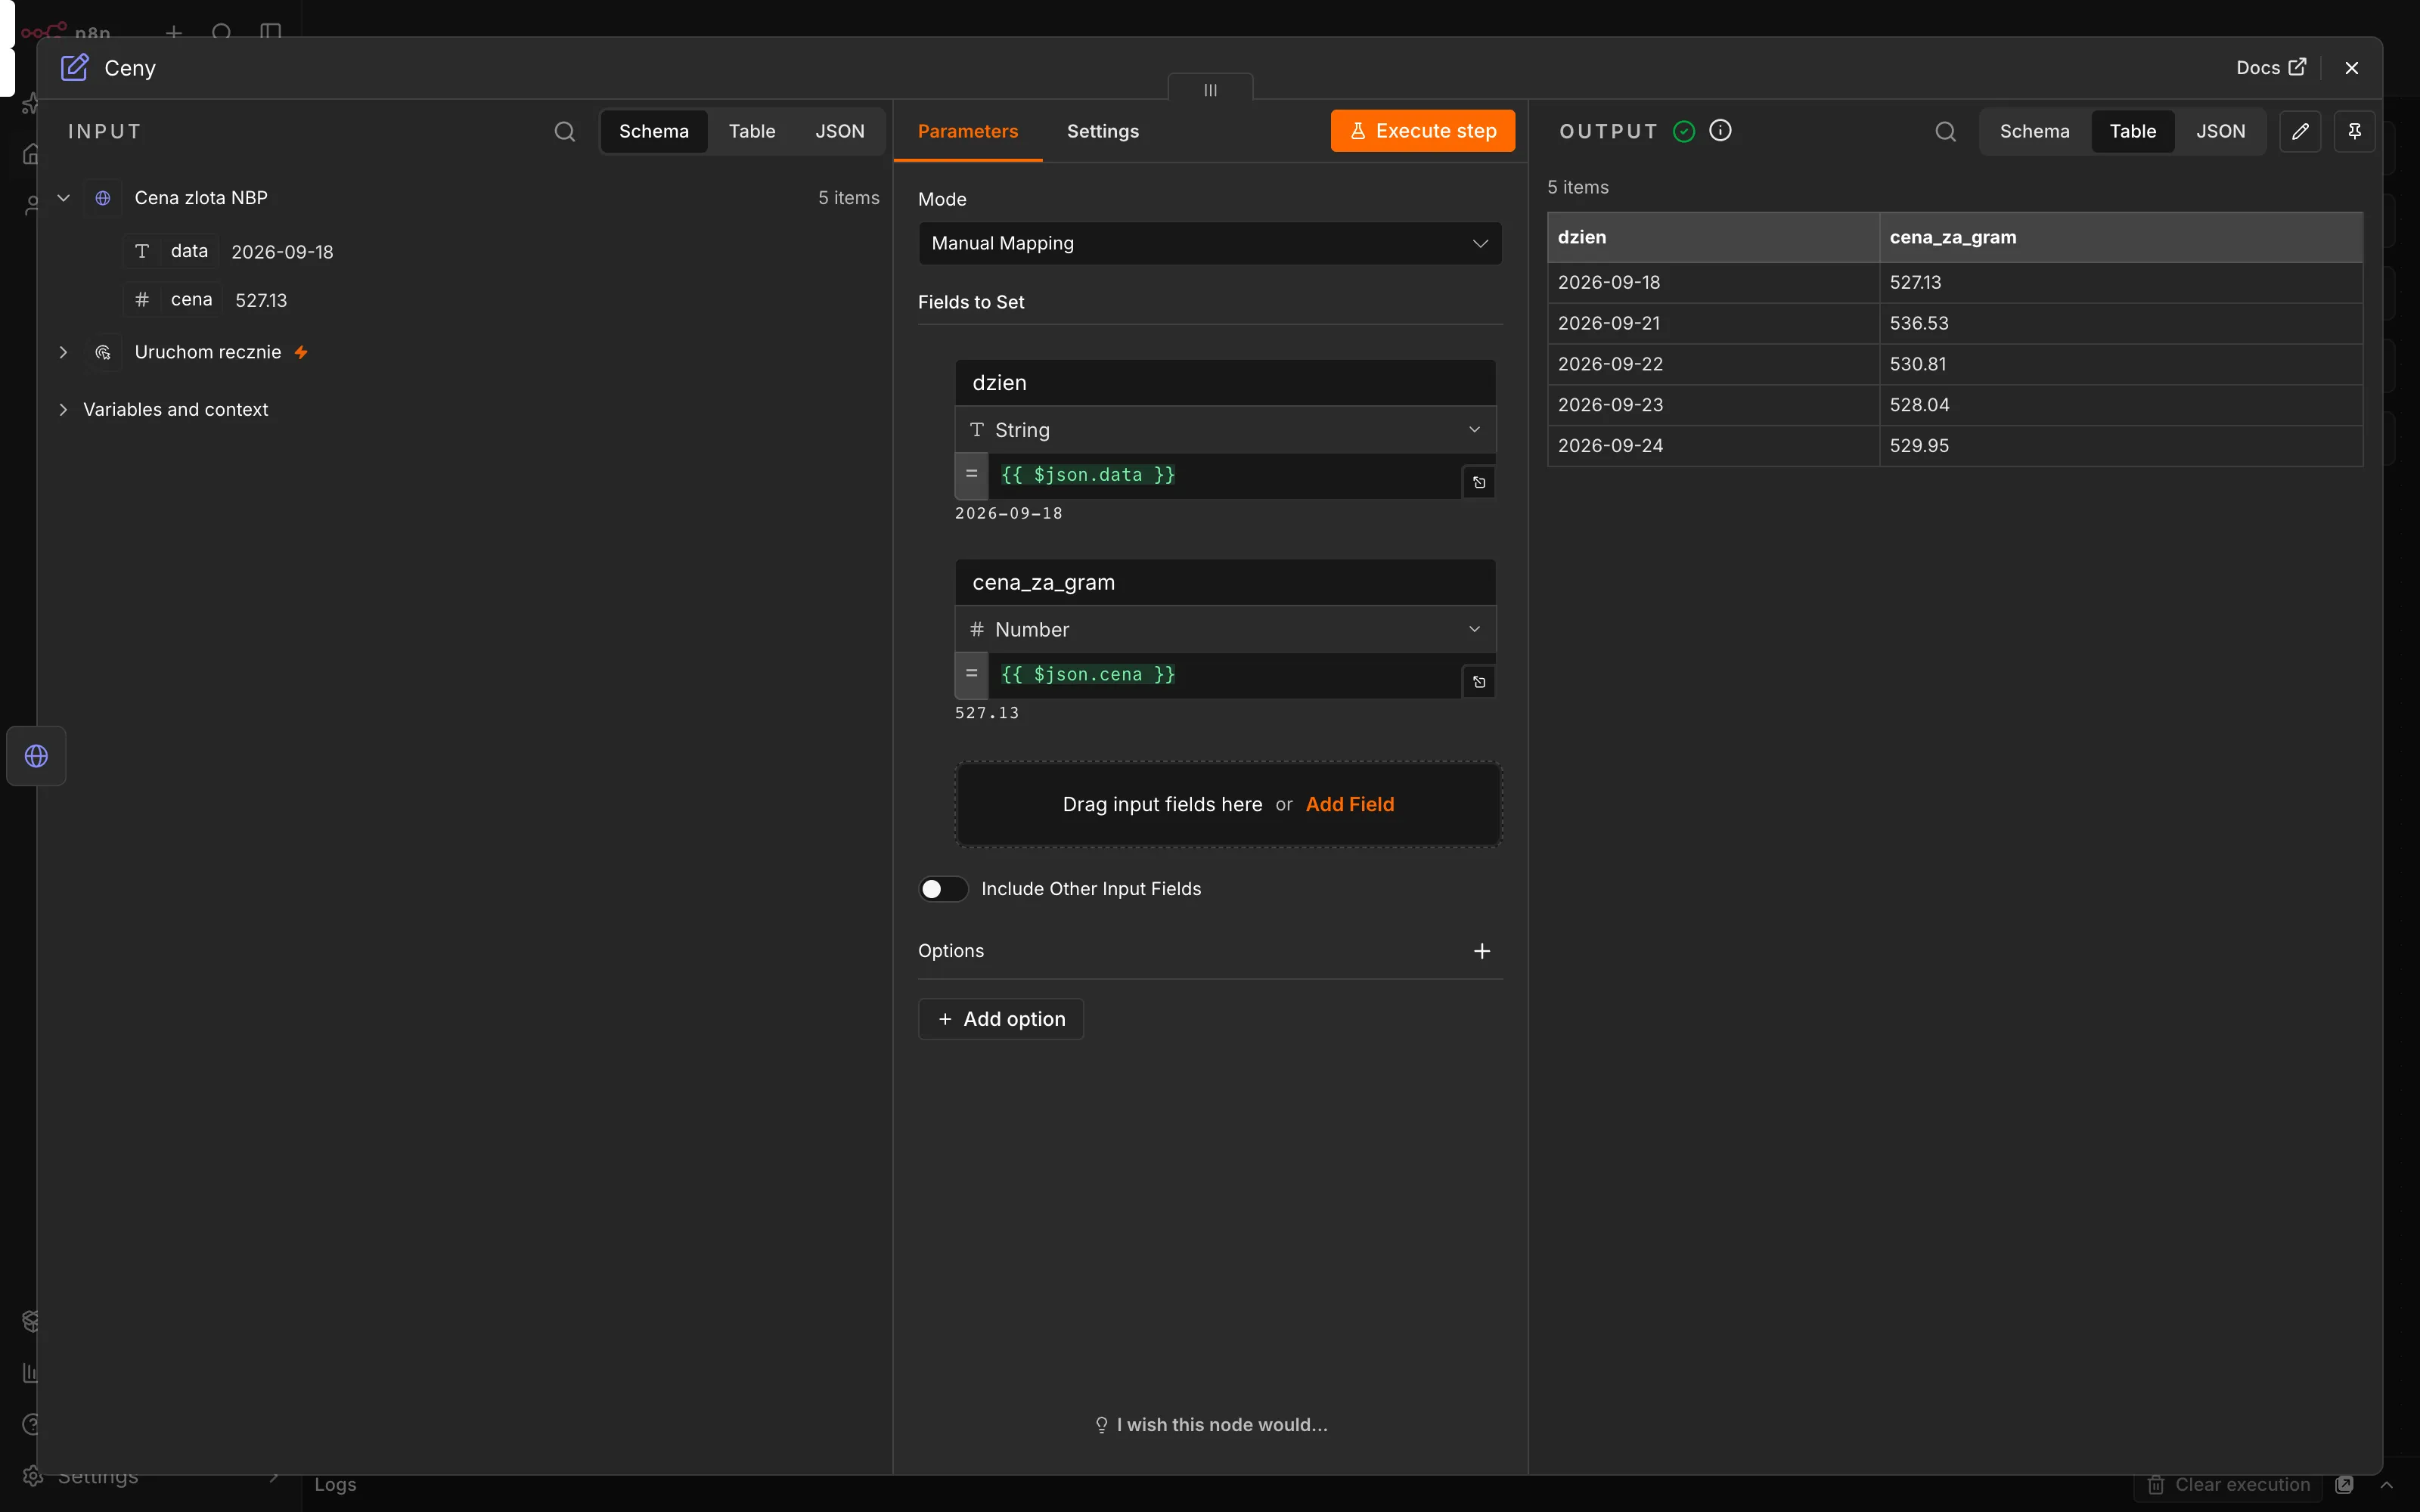Click the search icon in the OUTPUT panel

[x=1945, y=131]
